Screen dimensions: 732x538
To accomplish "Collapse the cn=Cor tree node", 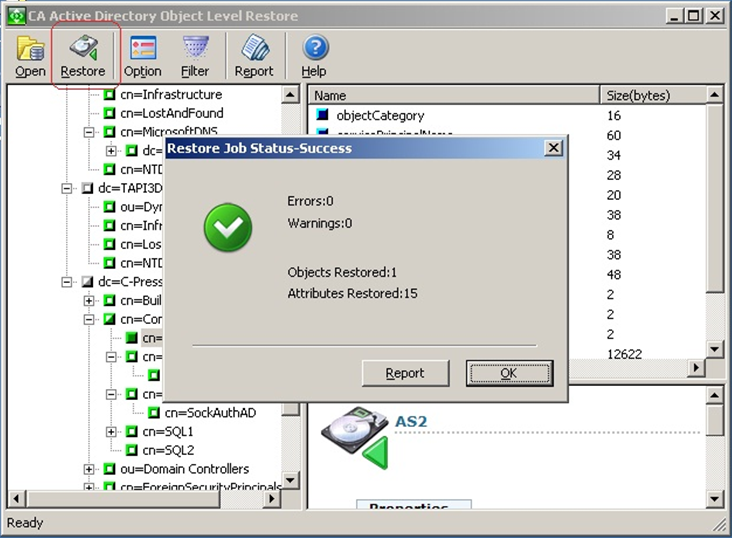I will point(89,319).
